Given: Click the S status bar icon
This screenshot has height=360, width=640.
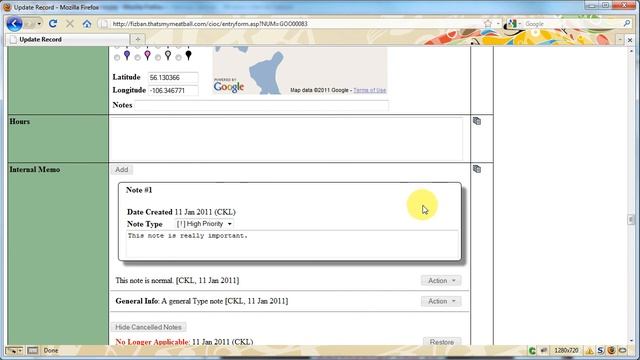Looking at the screenshot, I should 600,351.
